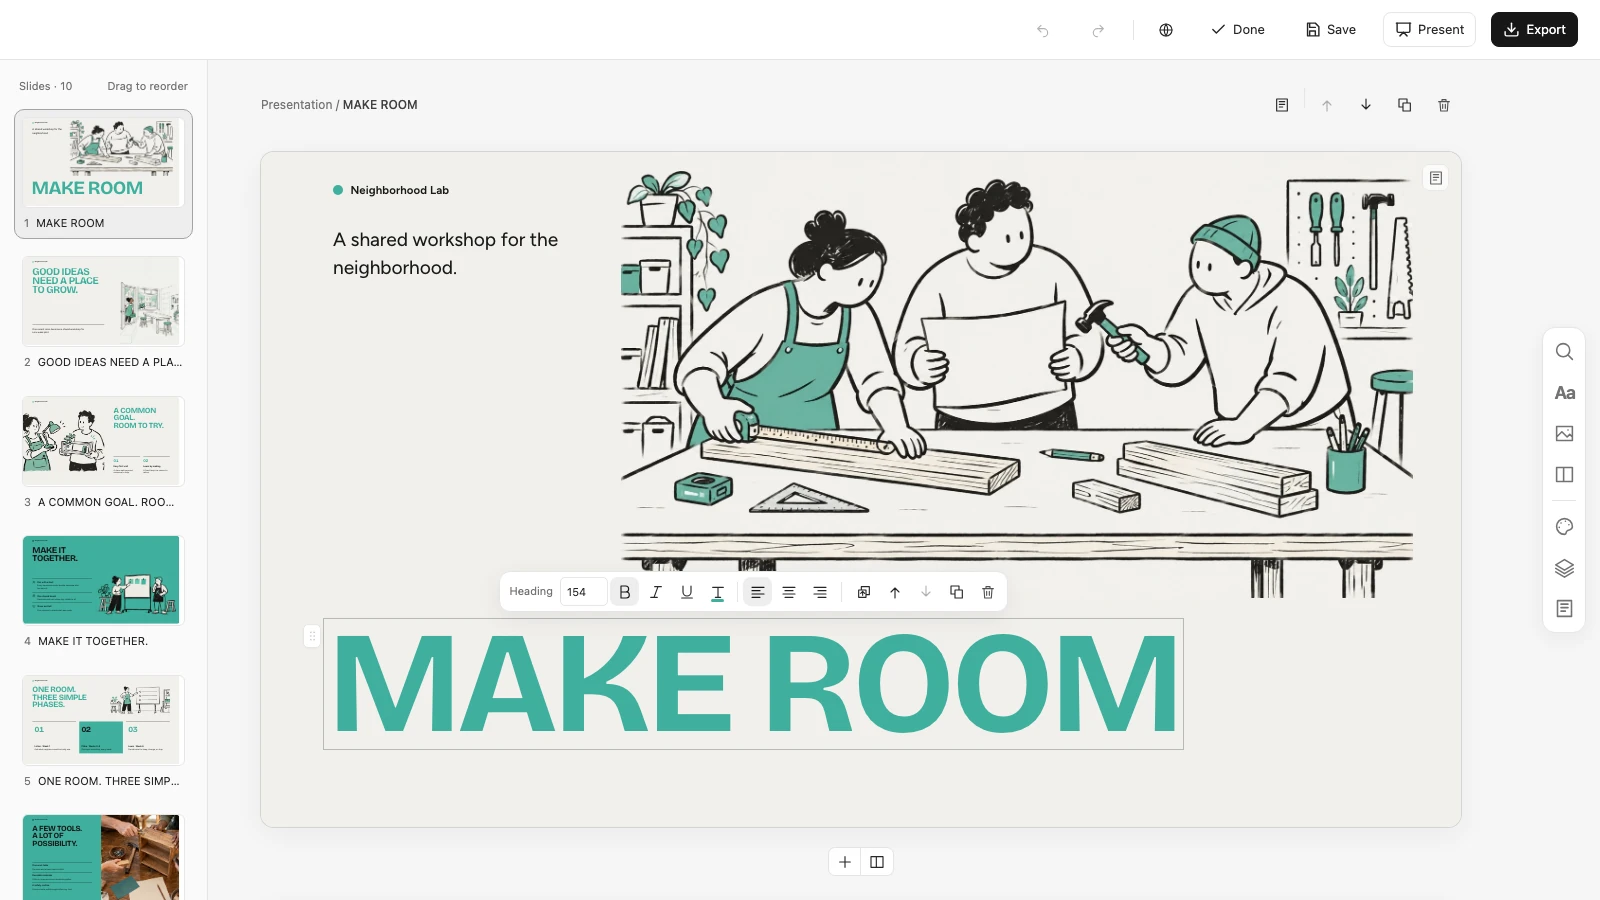Click the layout icon beside the plus button

(877, 862)
